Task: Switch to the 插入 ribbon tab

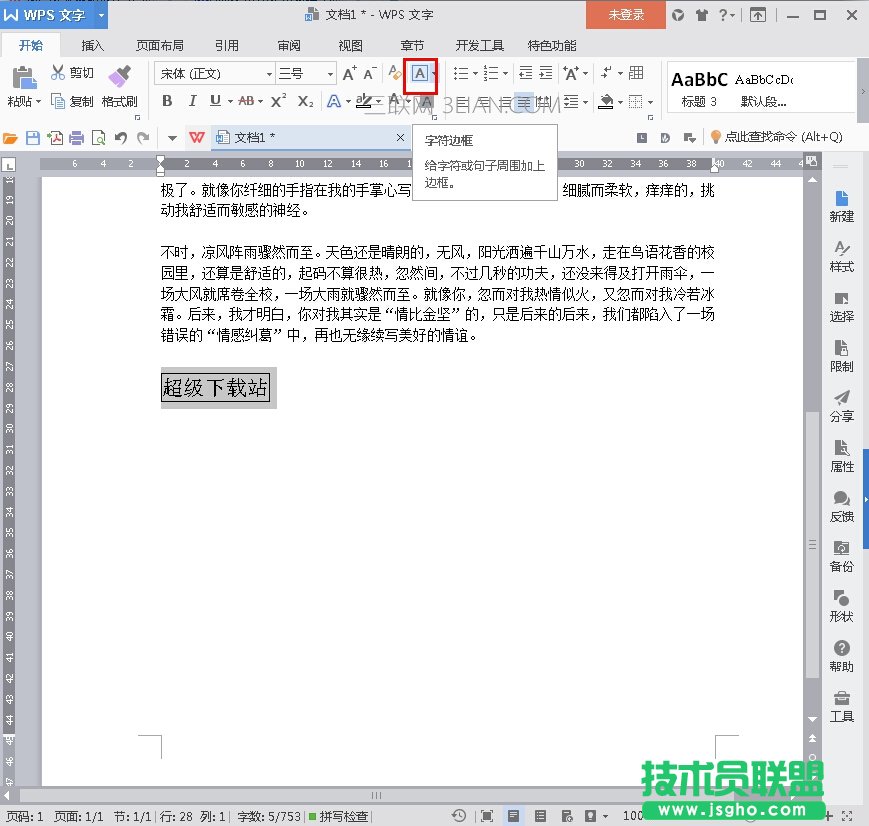Action: click(92, 44)
